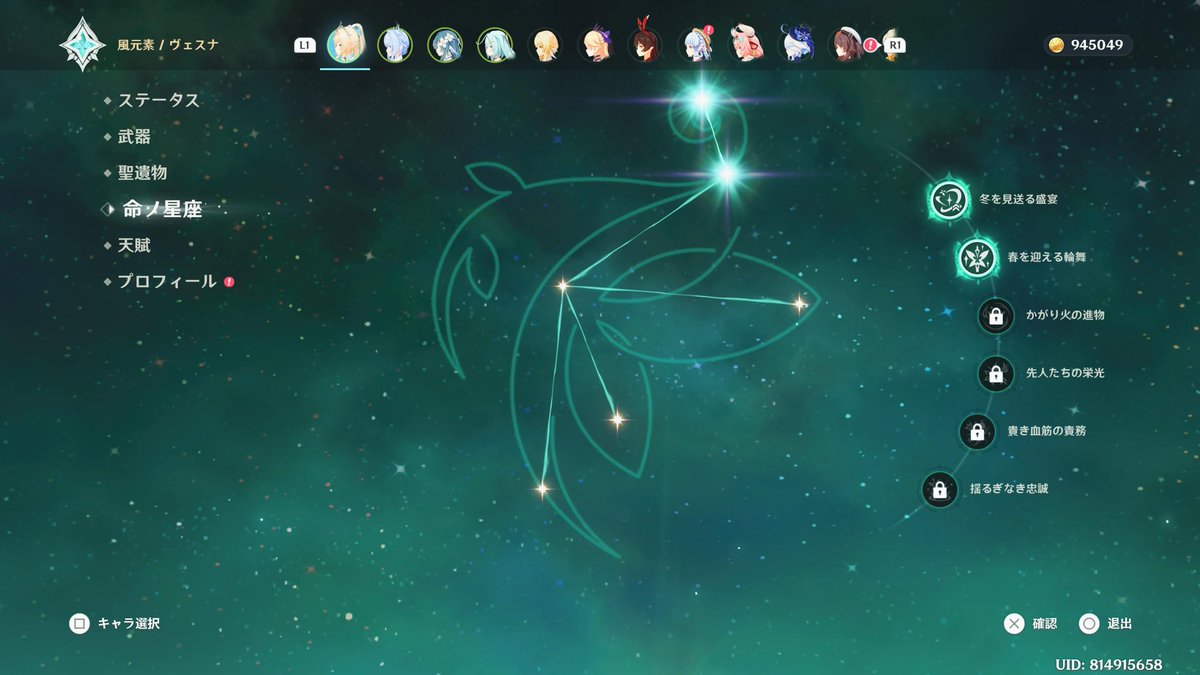The width and height of the screenshot is (1200, 675).
Task: Click the キャラ選択 button
Action: [x=114, y=624]
